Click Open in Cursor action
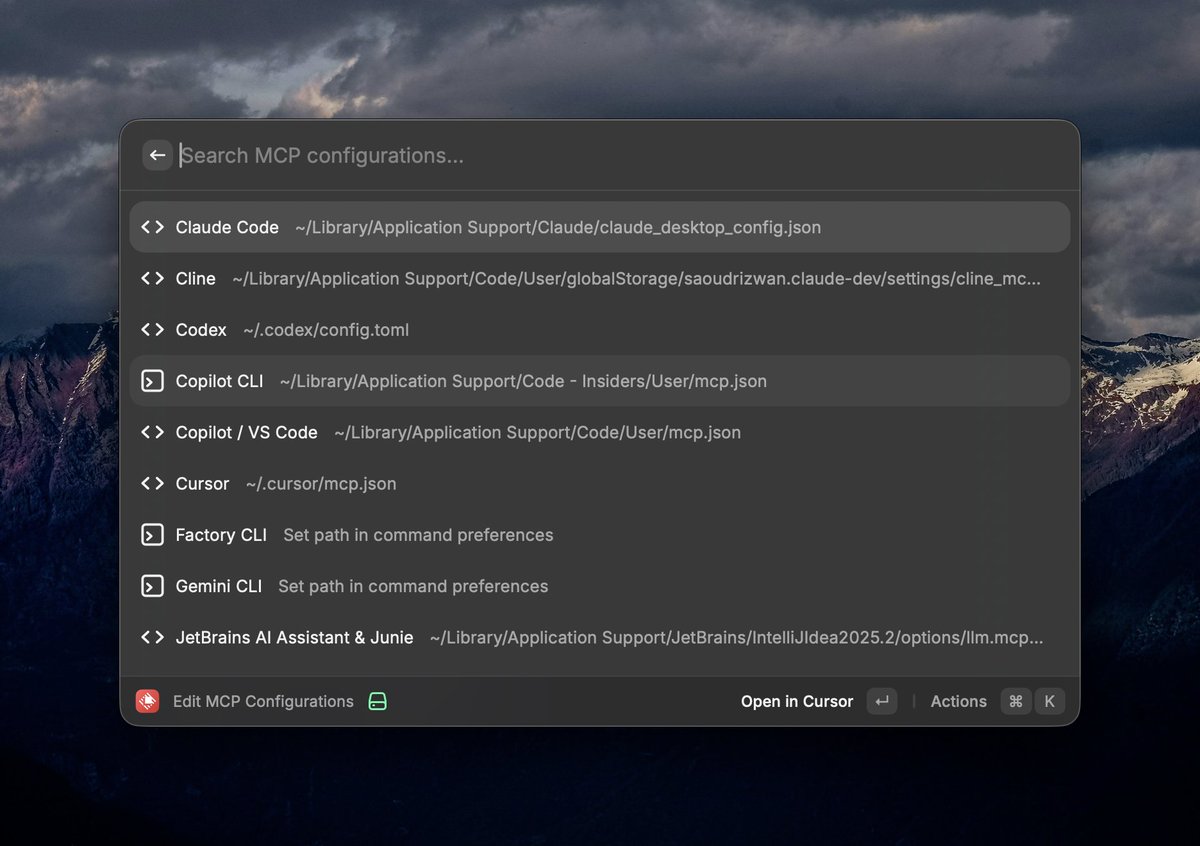The image size is (1200, 846). coord(797,701)
